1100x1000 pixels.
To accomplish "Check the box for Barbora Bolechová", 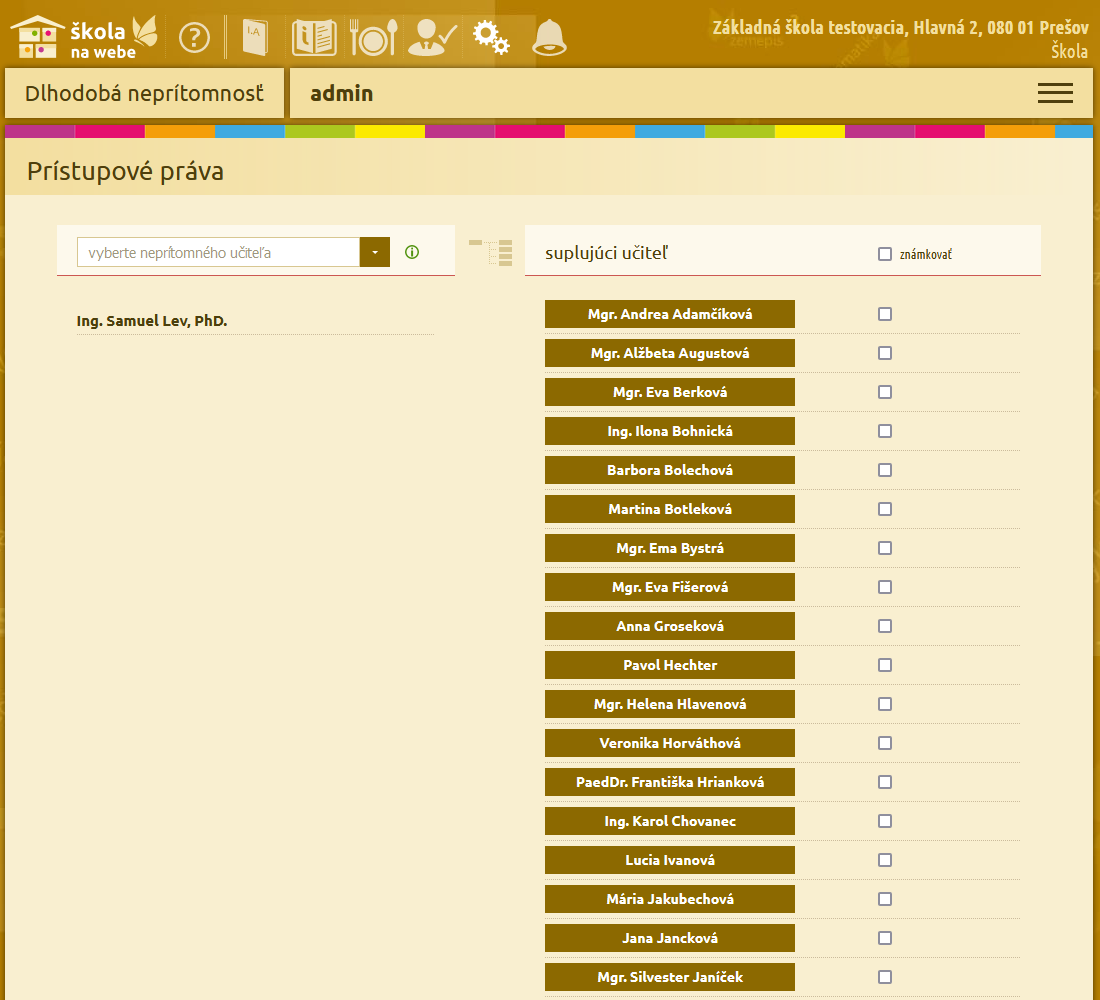I will coord(885,469).
